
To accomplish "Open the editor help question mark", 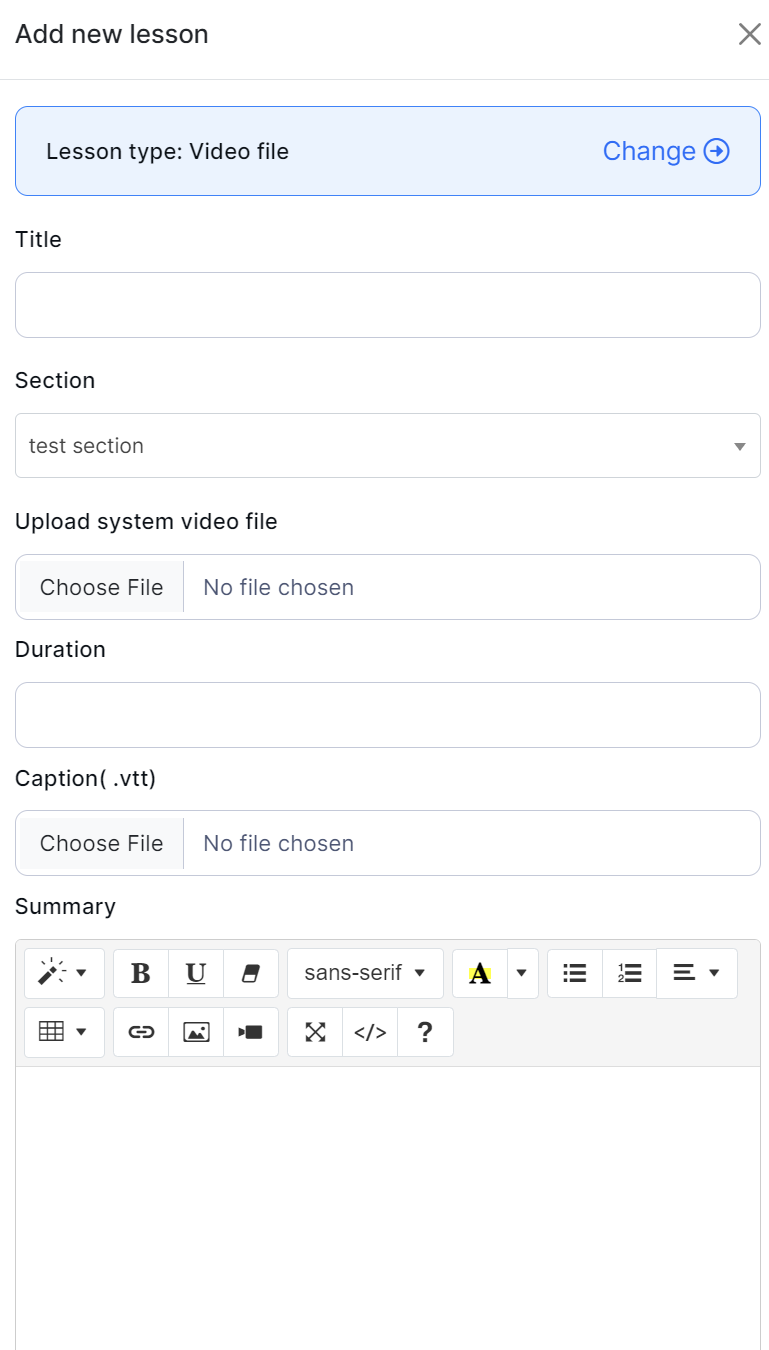I will click(425, 1032).
